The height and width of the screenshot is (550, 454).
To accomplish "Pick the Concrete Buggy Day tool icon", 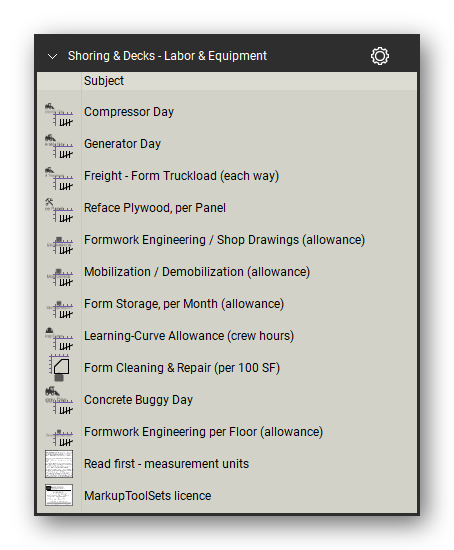I will pyautogui.click(x=59, y=400).
